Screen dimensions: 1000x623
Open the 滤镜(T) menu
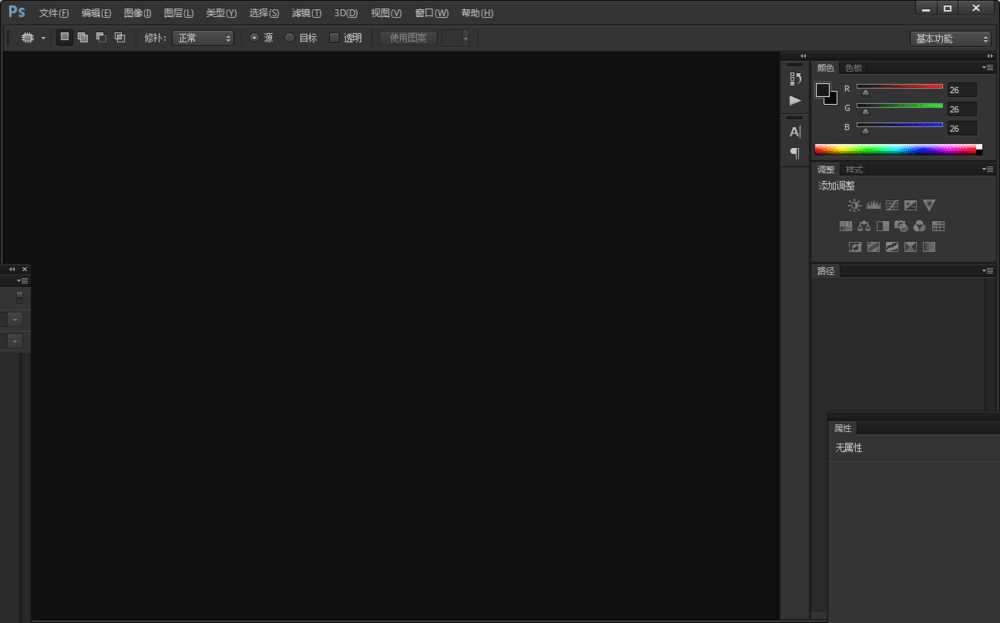click(306, 13)
